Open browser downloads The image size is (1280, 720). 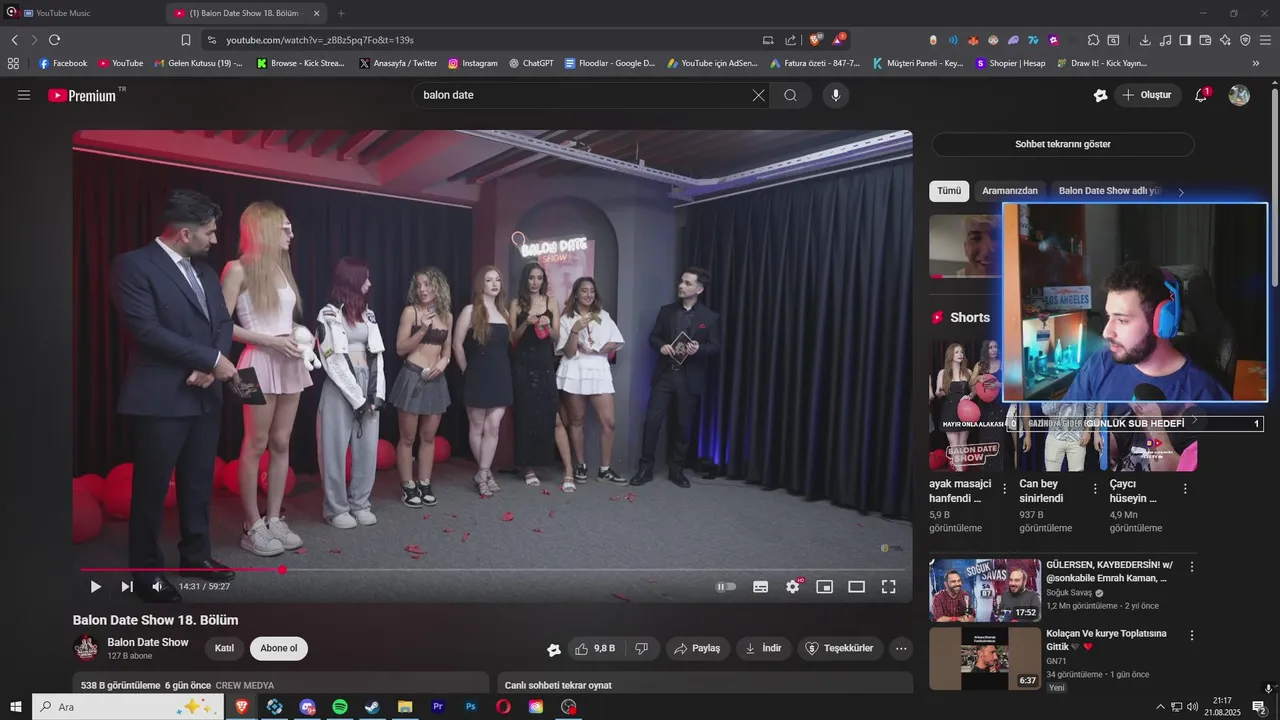pos(1145,40)
